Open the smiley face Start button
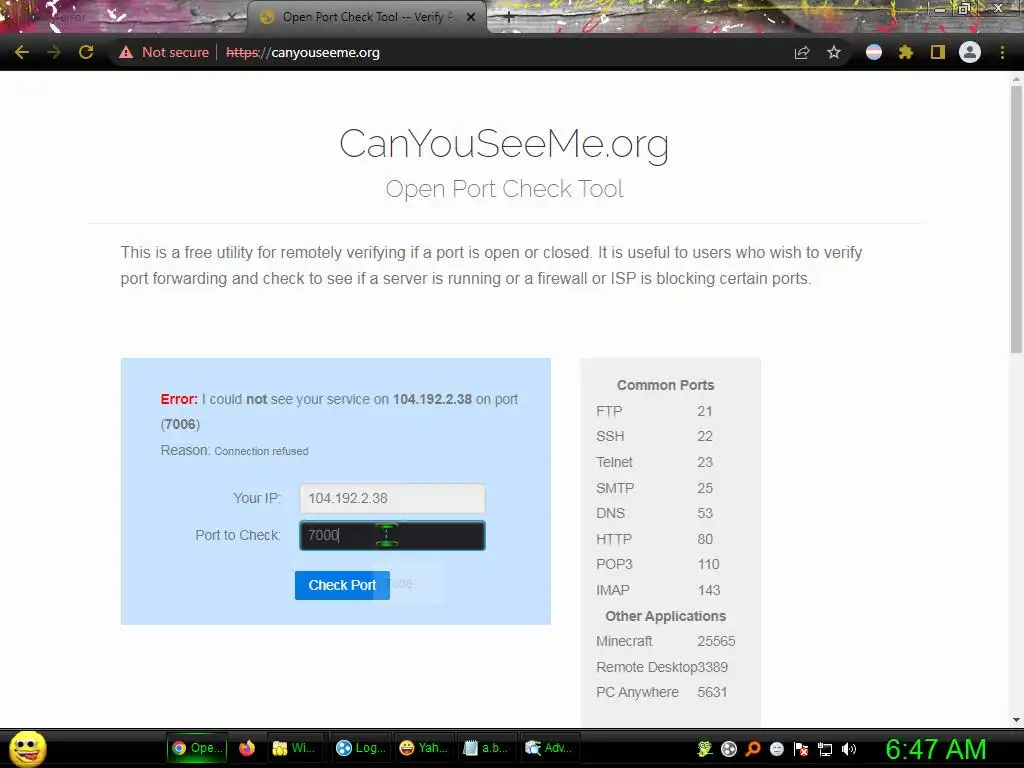Screen dimensions: 1024x768 coord(27,748)
